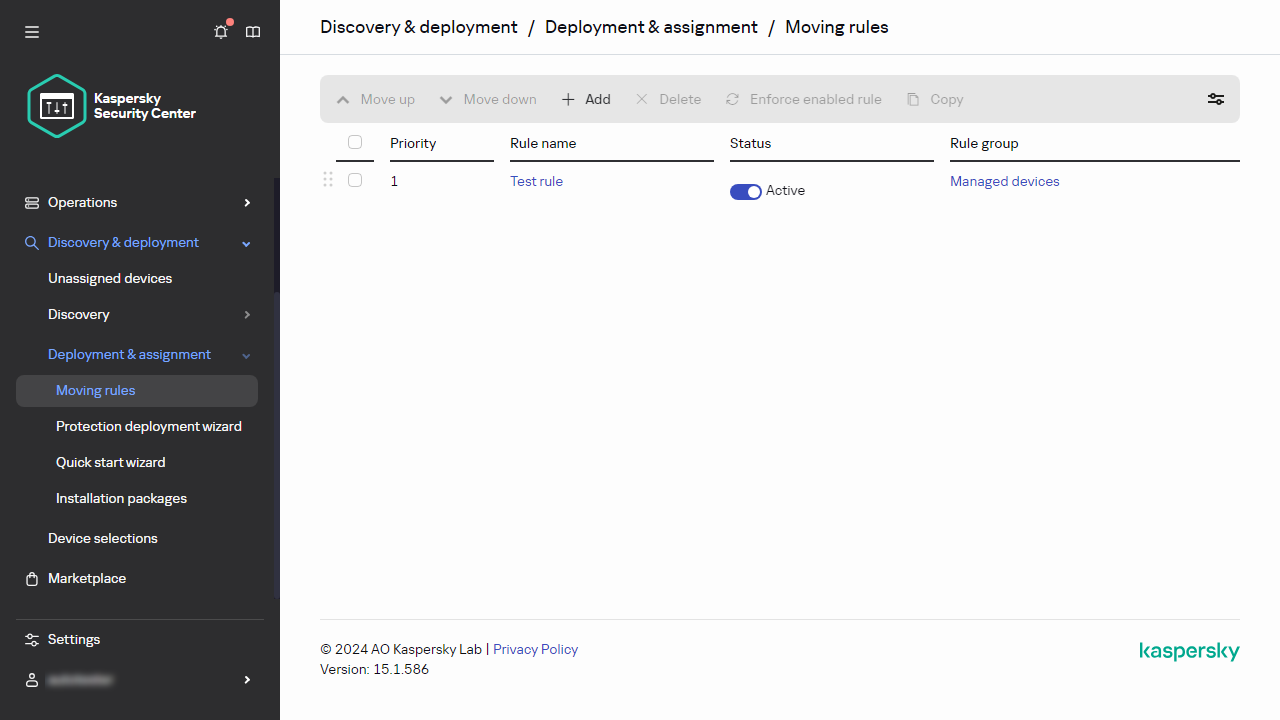This screenshot has width=1280, height=720.
Task: Open Unassigned devices menu item
Action: tap(110, 278)
